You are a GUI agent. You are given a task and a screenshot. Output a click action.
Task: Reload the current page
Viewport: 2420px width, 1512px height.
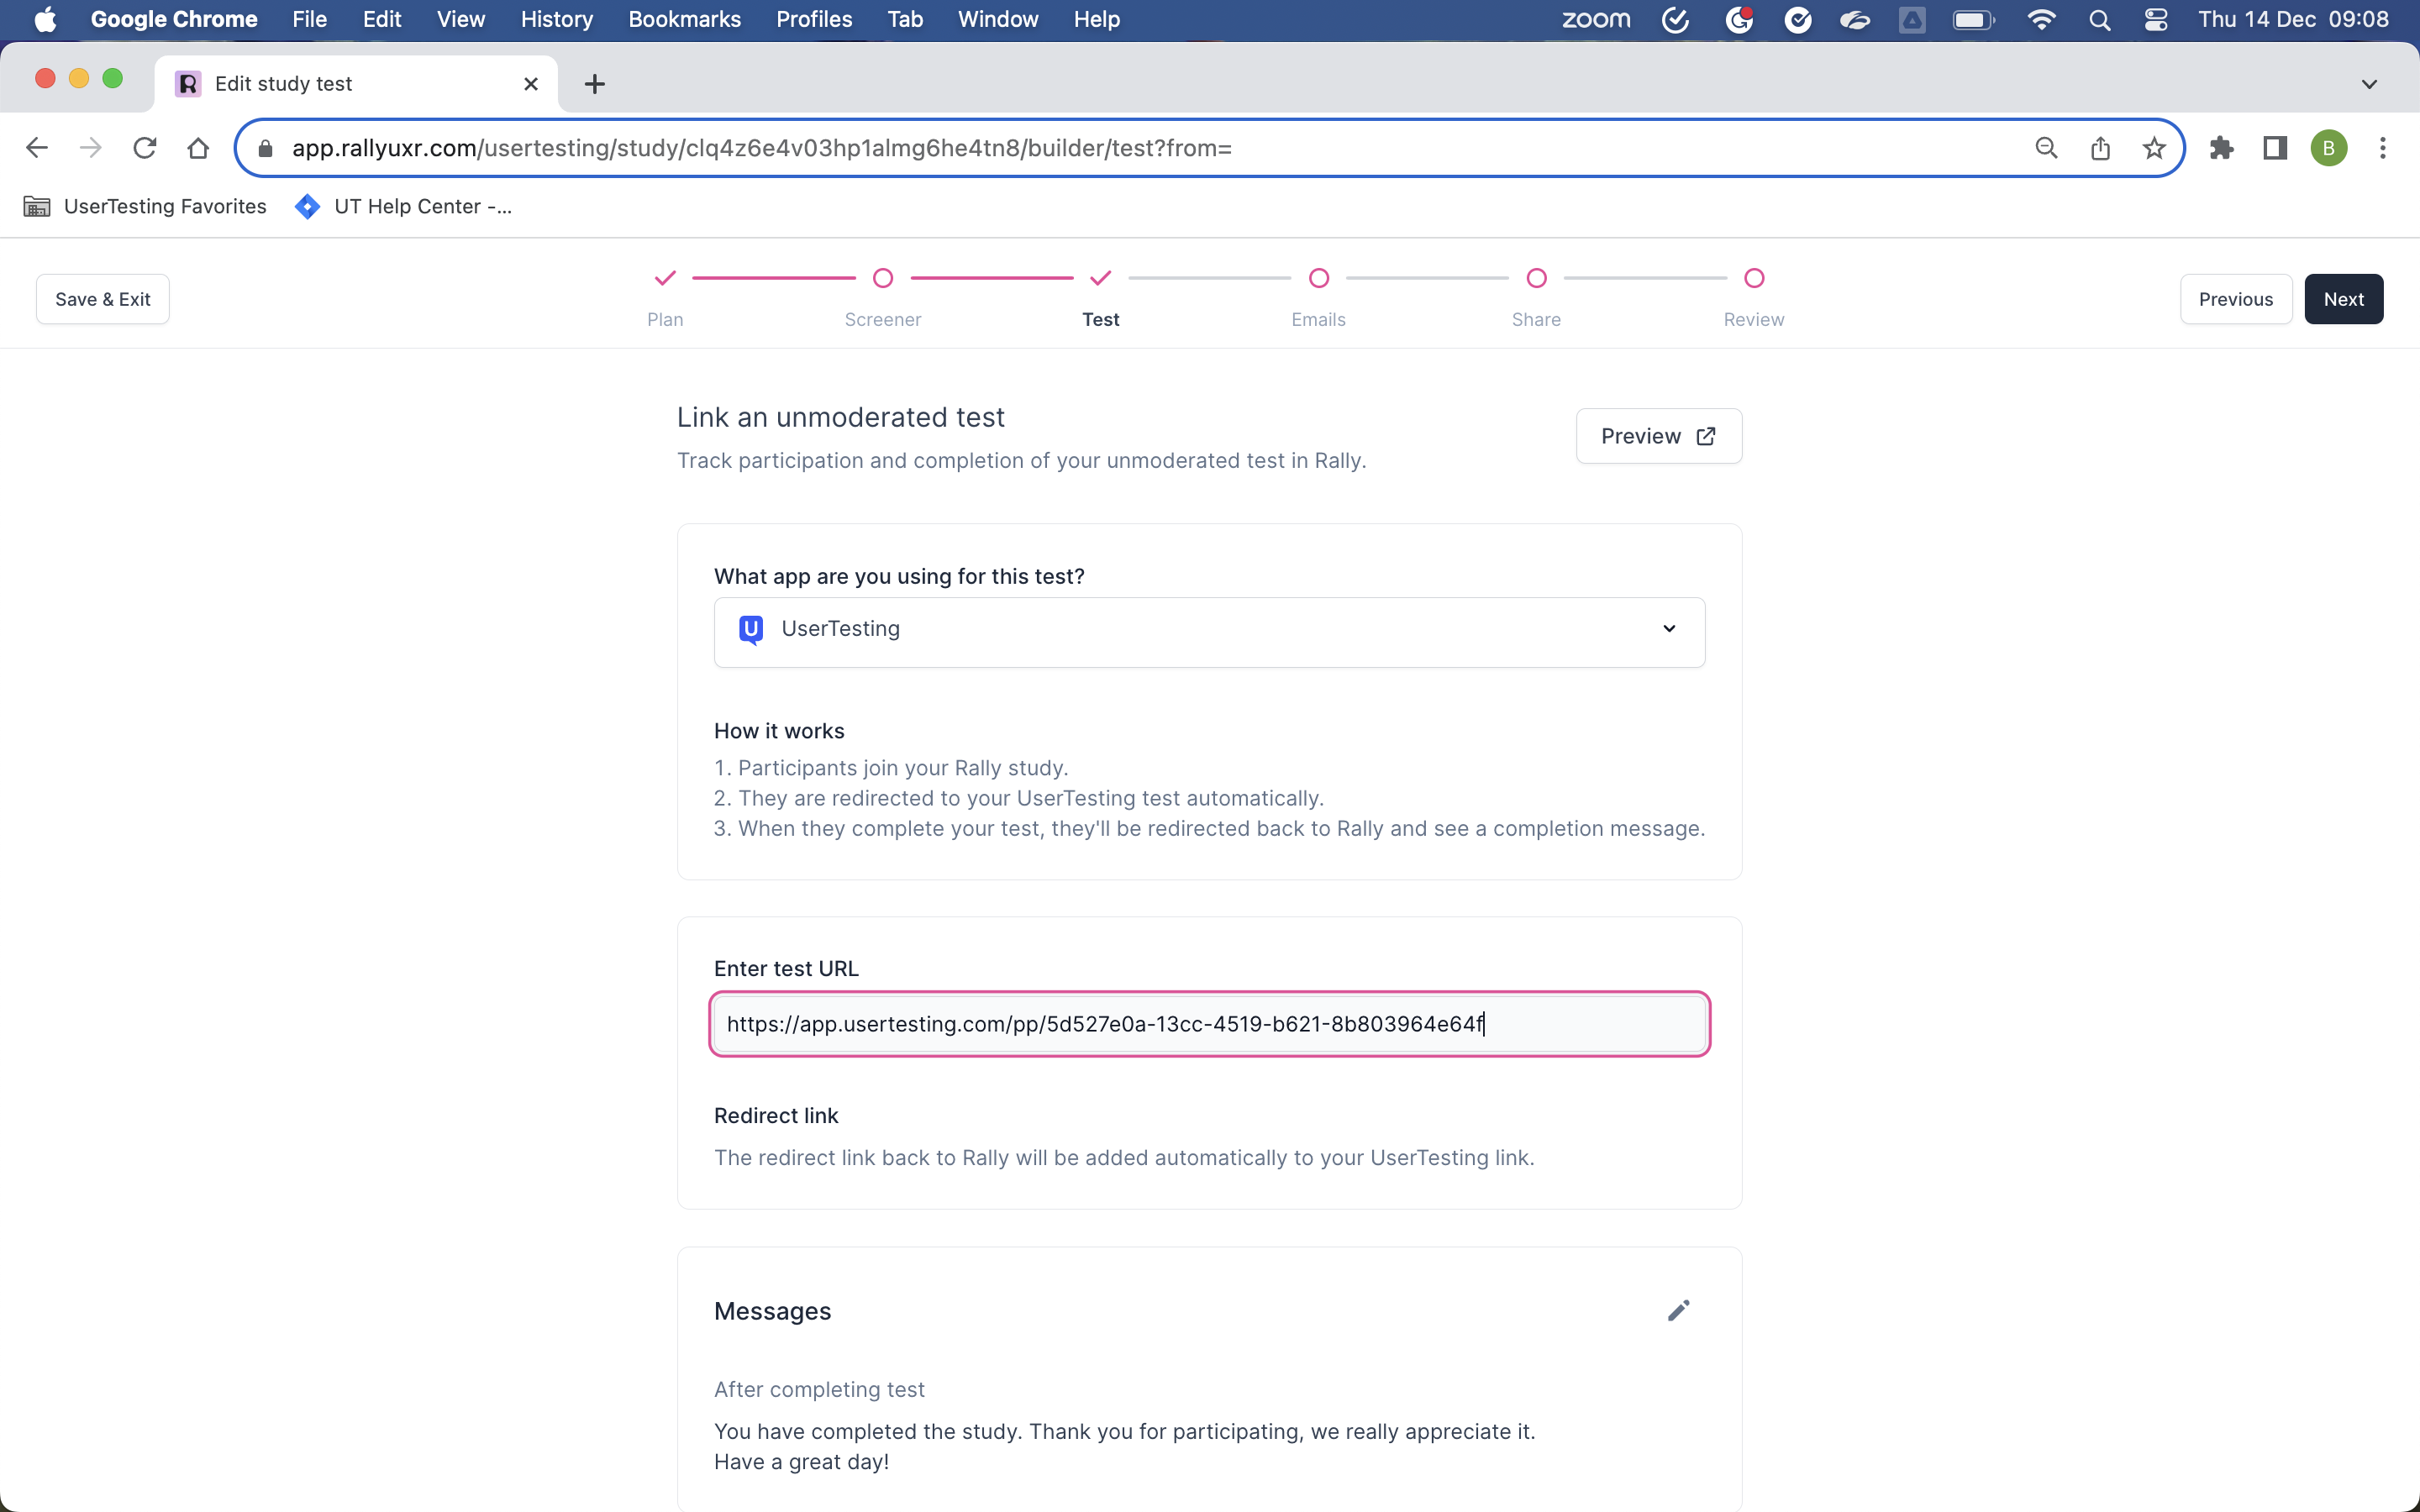144,147
